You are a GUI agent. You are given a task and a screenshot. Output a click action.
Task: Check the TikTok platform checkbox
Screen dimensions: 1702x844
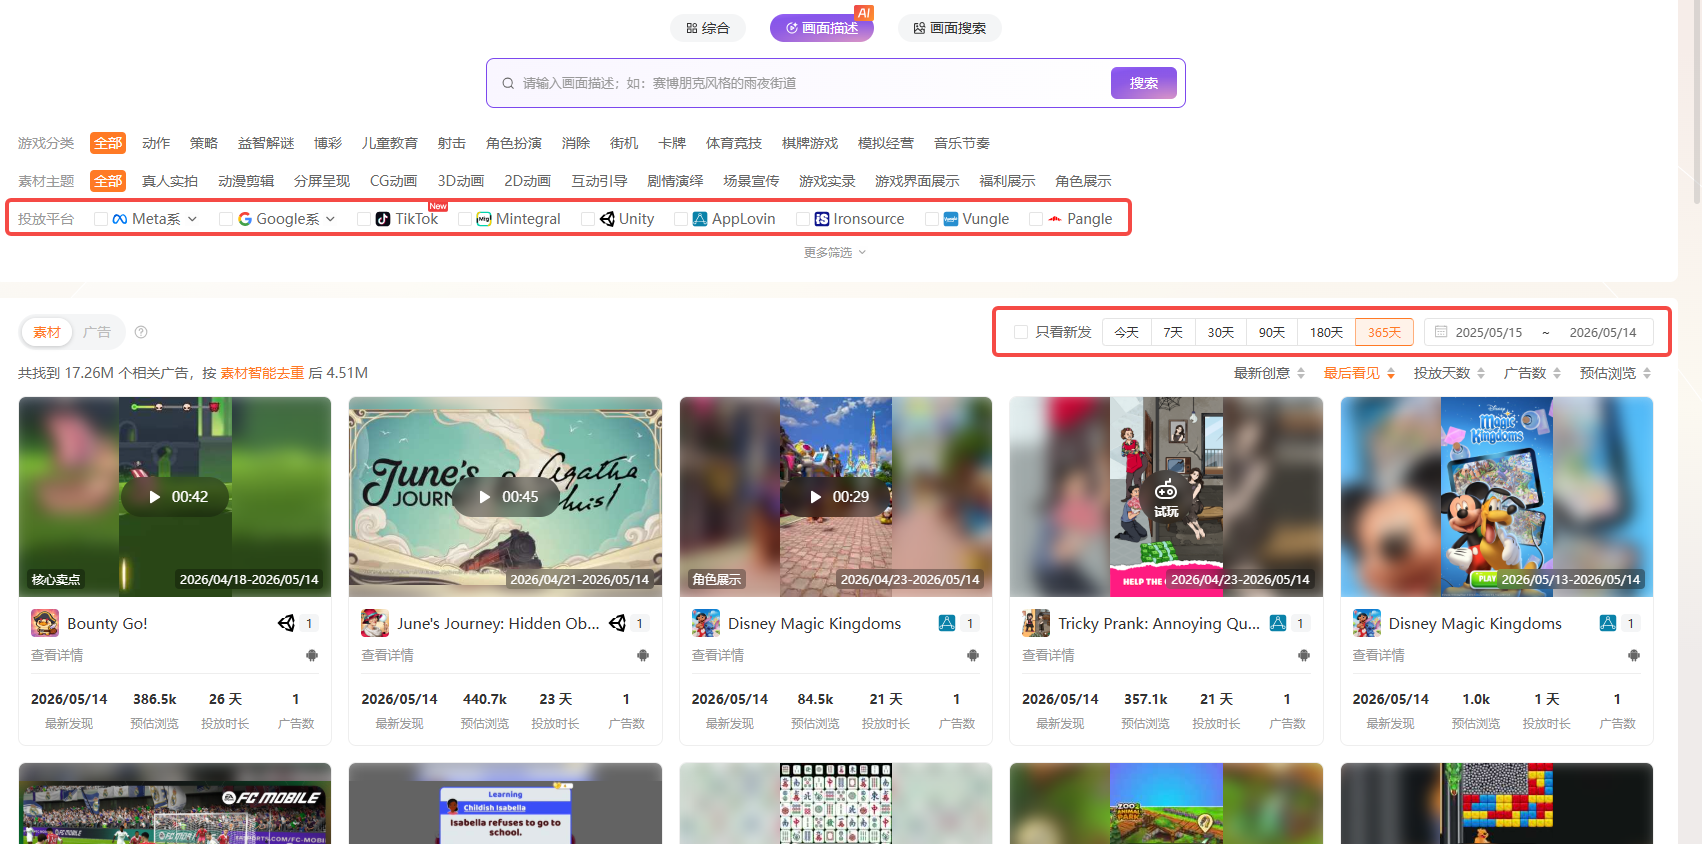click(x=364, y=219)
